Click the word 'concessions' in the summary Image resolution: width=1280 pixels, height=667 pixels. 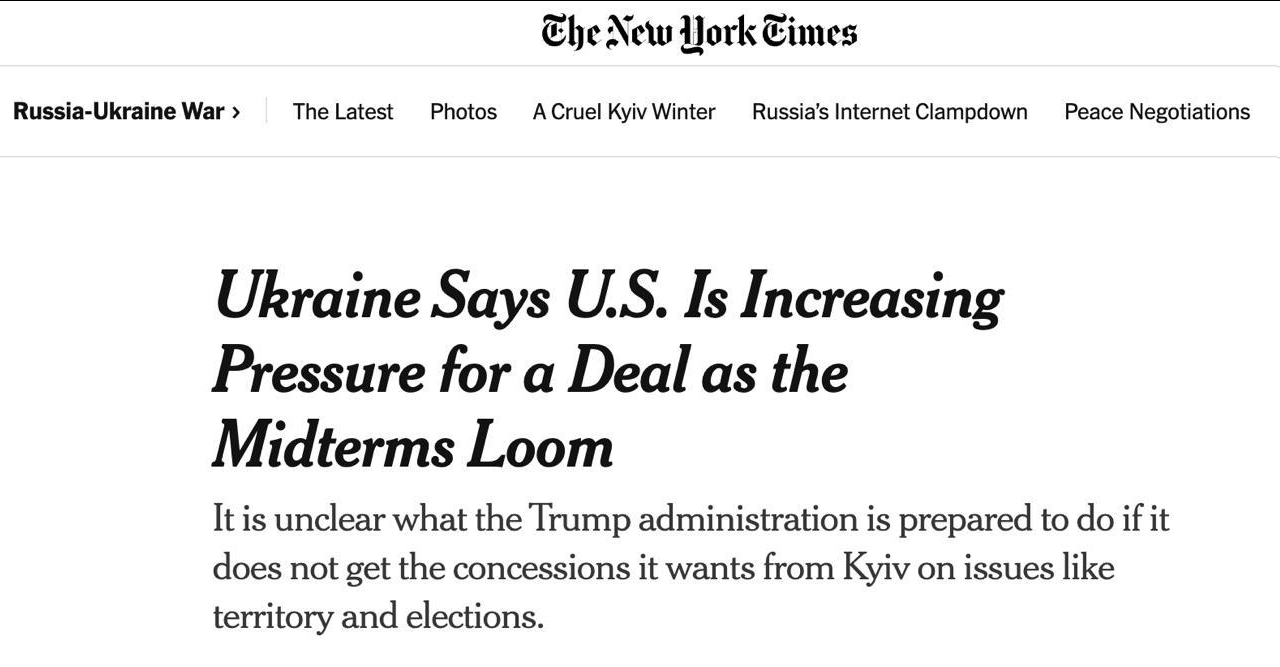tap(542, 568)
